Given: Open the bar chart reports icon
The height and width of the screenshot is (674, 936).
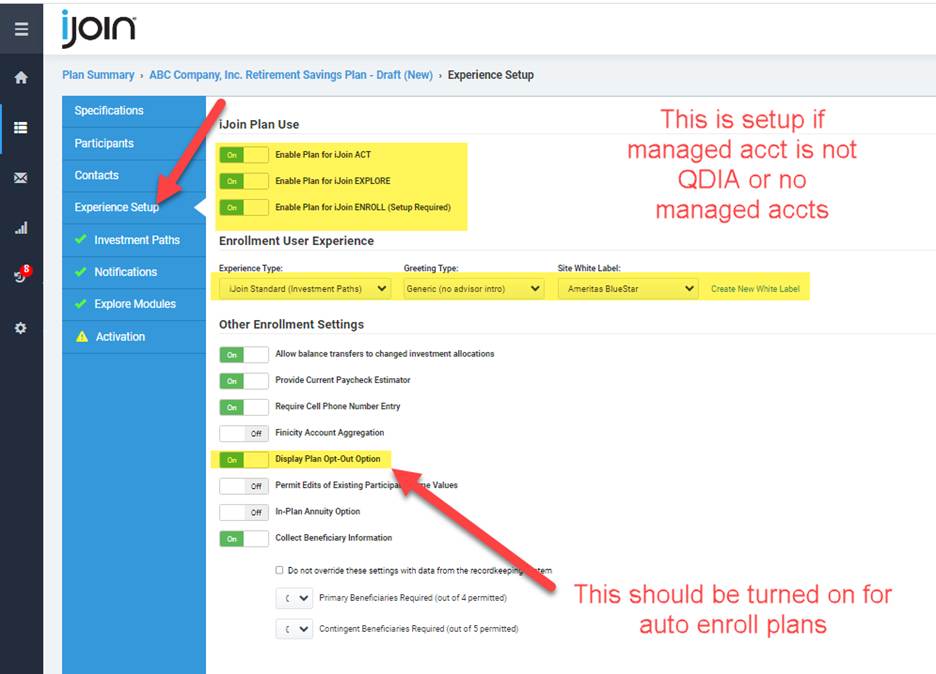Looking at the screenshot, I should [21, 228].
